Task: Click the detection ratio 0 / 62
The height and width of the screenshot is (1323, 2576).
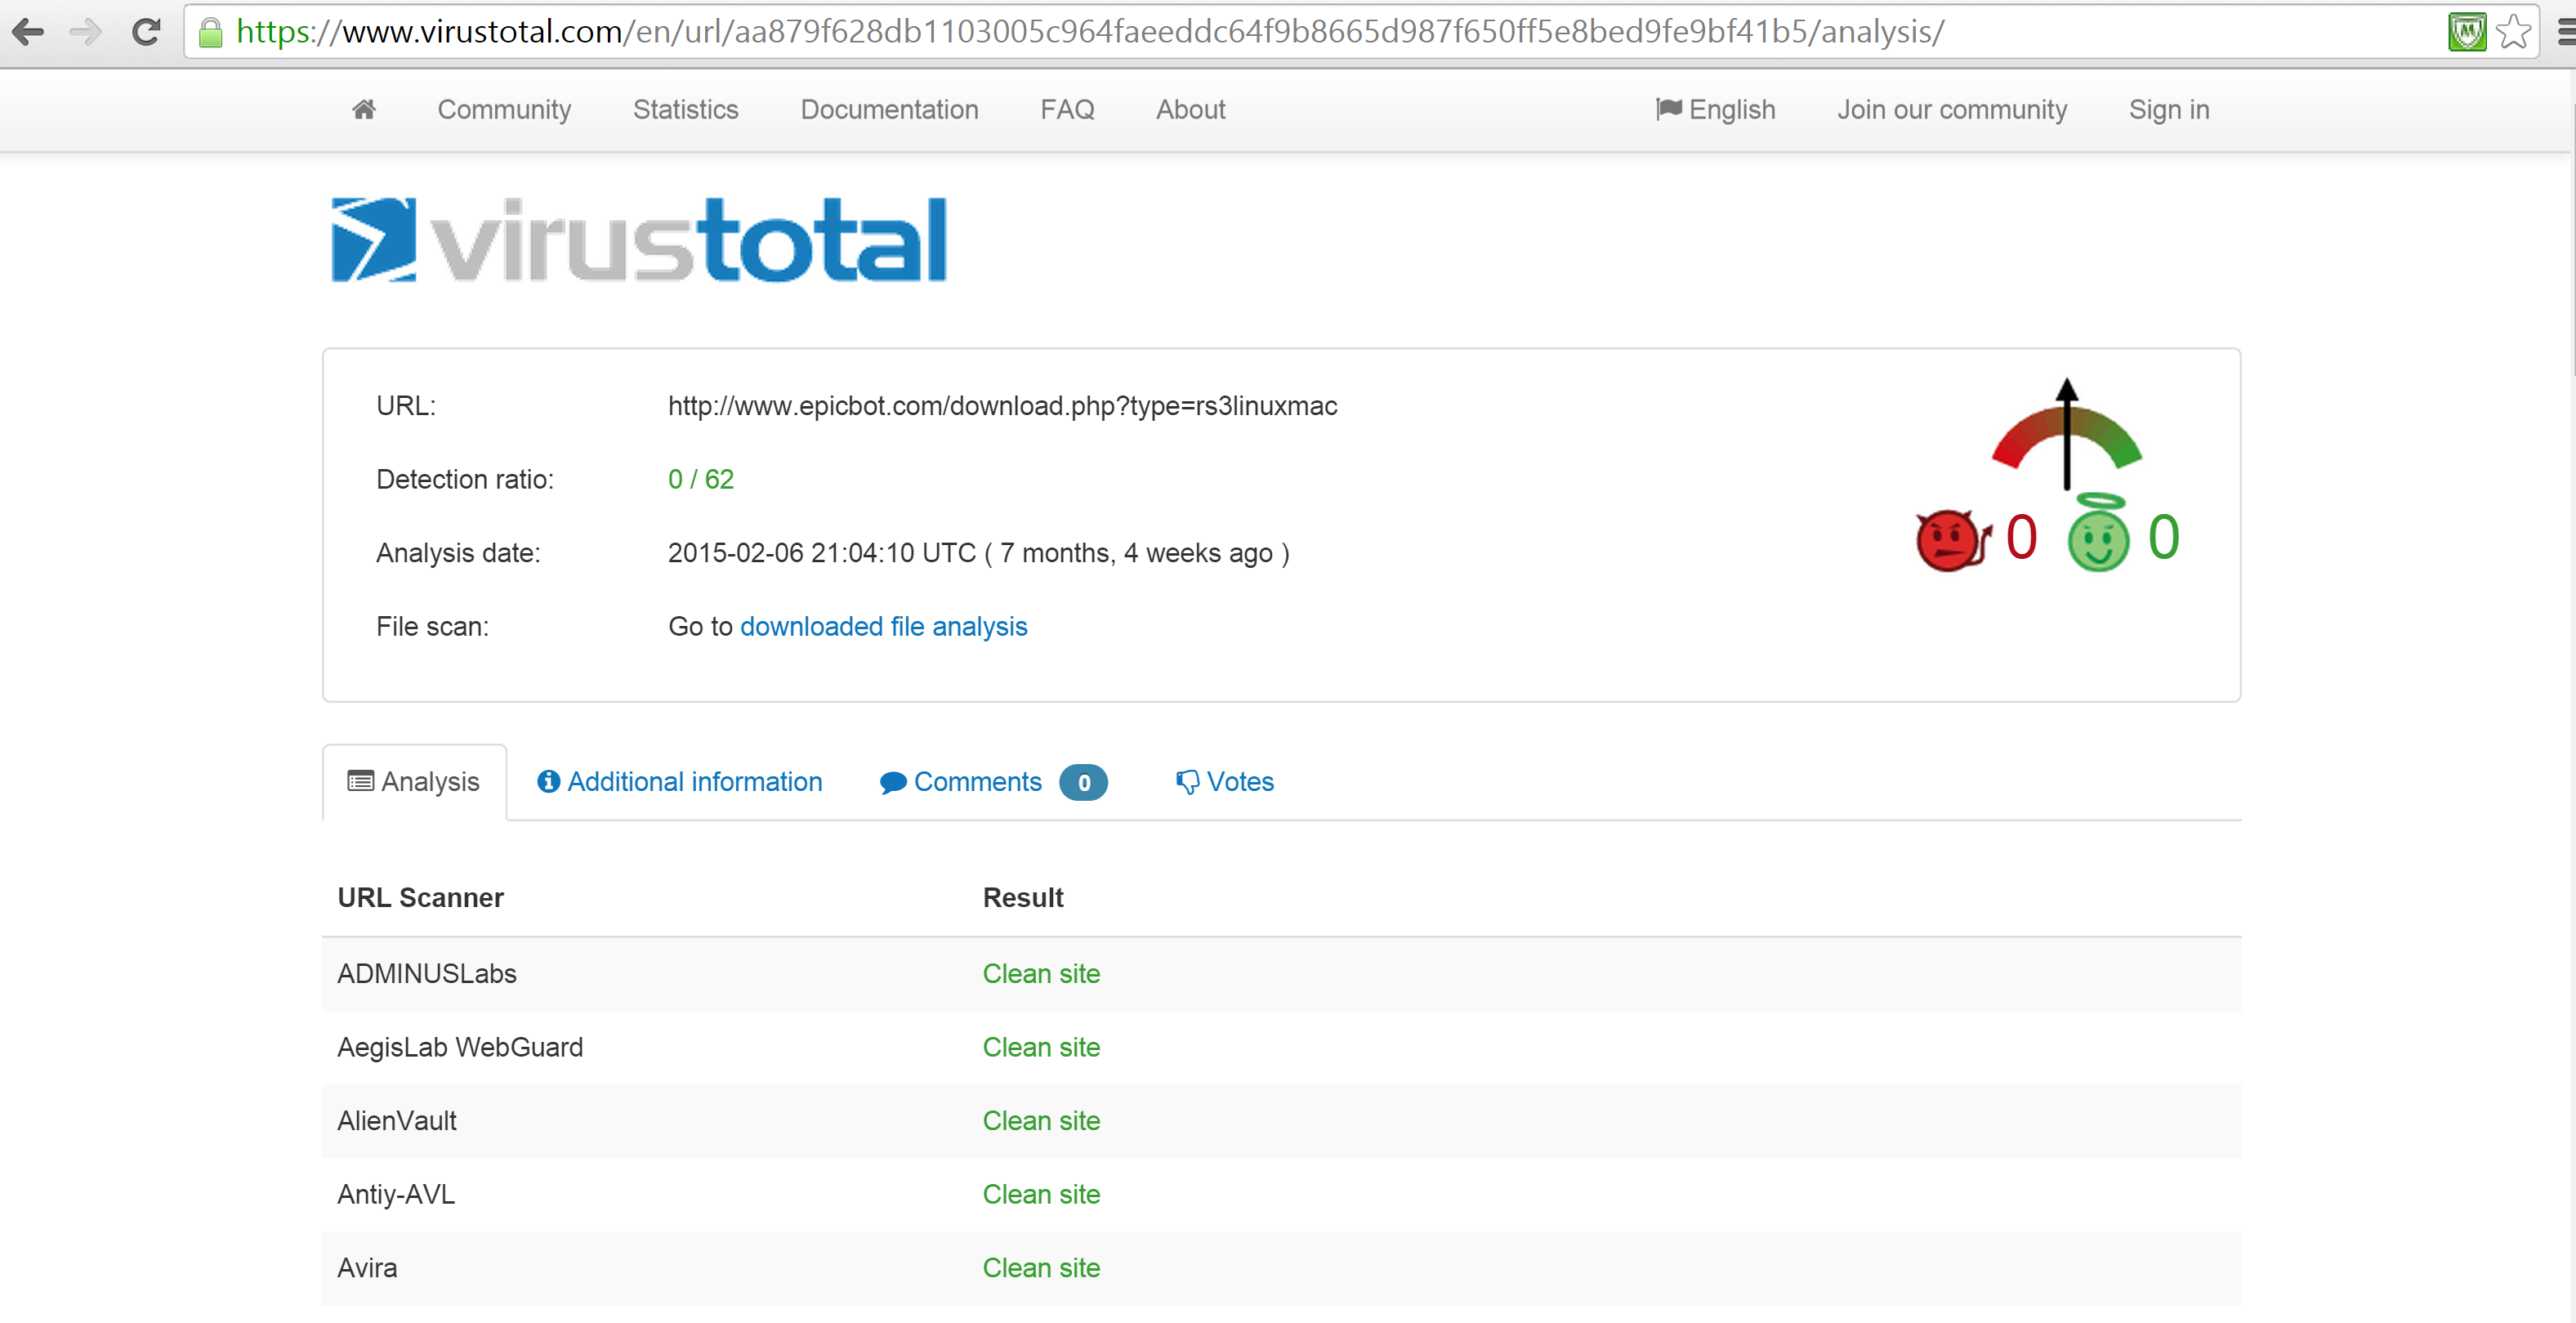Action: tap(701, 479)
